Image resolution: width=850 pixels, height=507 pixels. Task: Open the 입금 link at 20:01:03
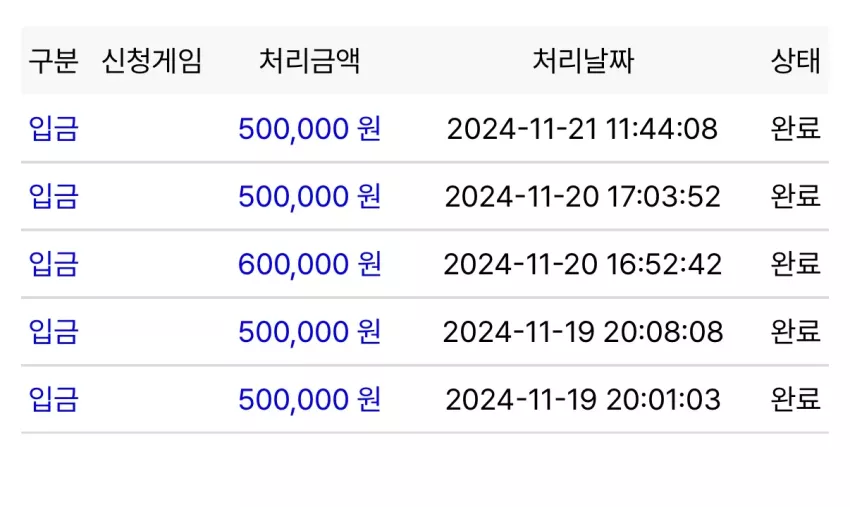pyautogui.click(x=54, y=399)
